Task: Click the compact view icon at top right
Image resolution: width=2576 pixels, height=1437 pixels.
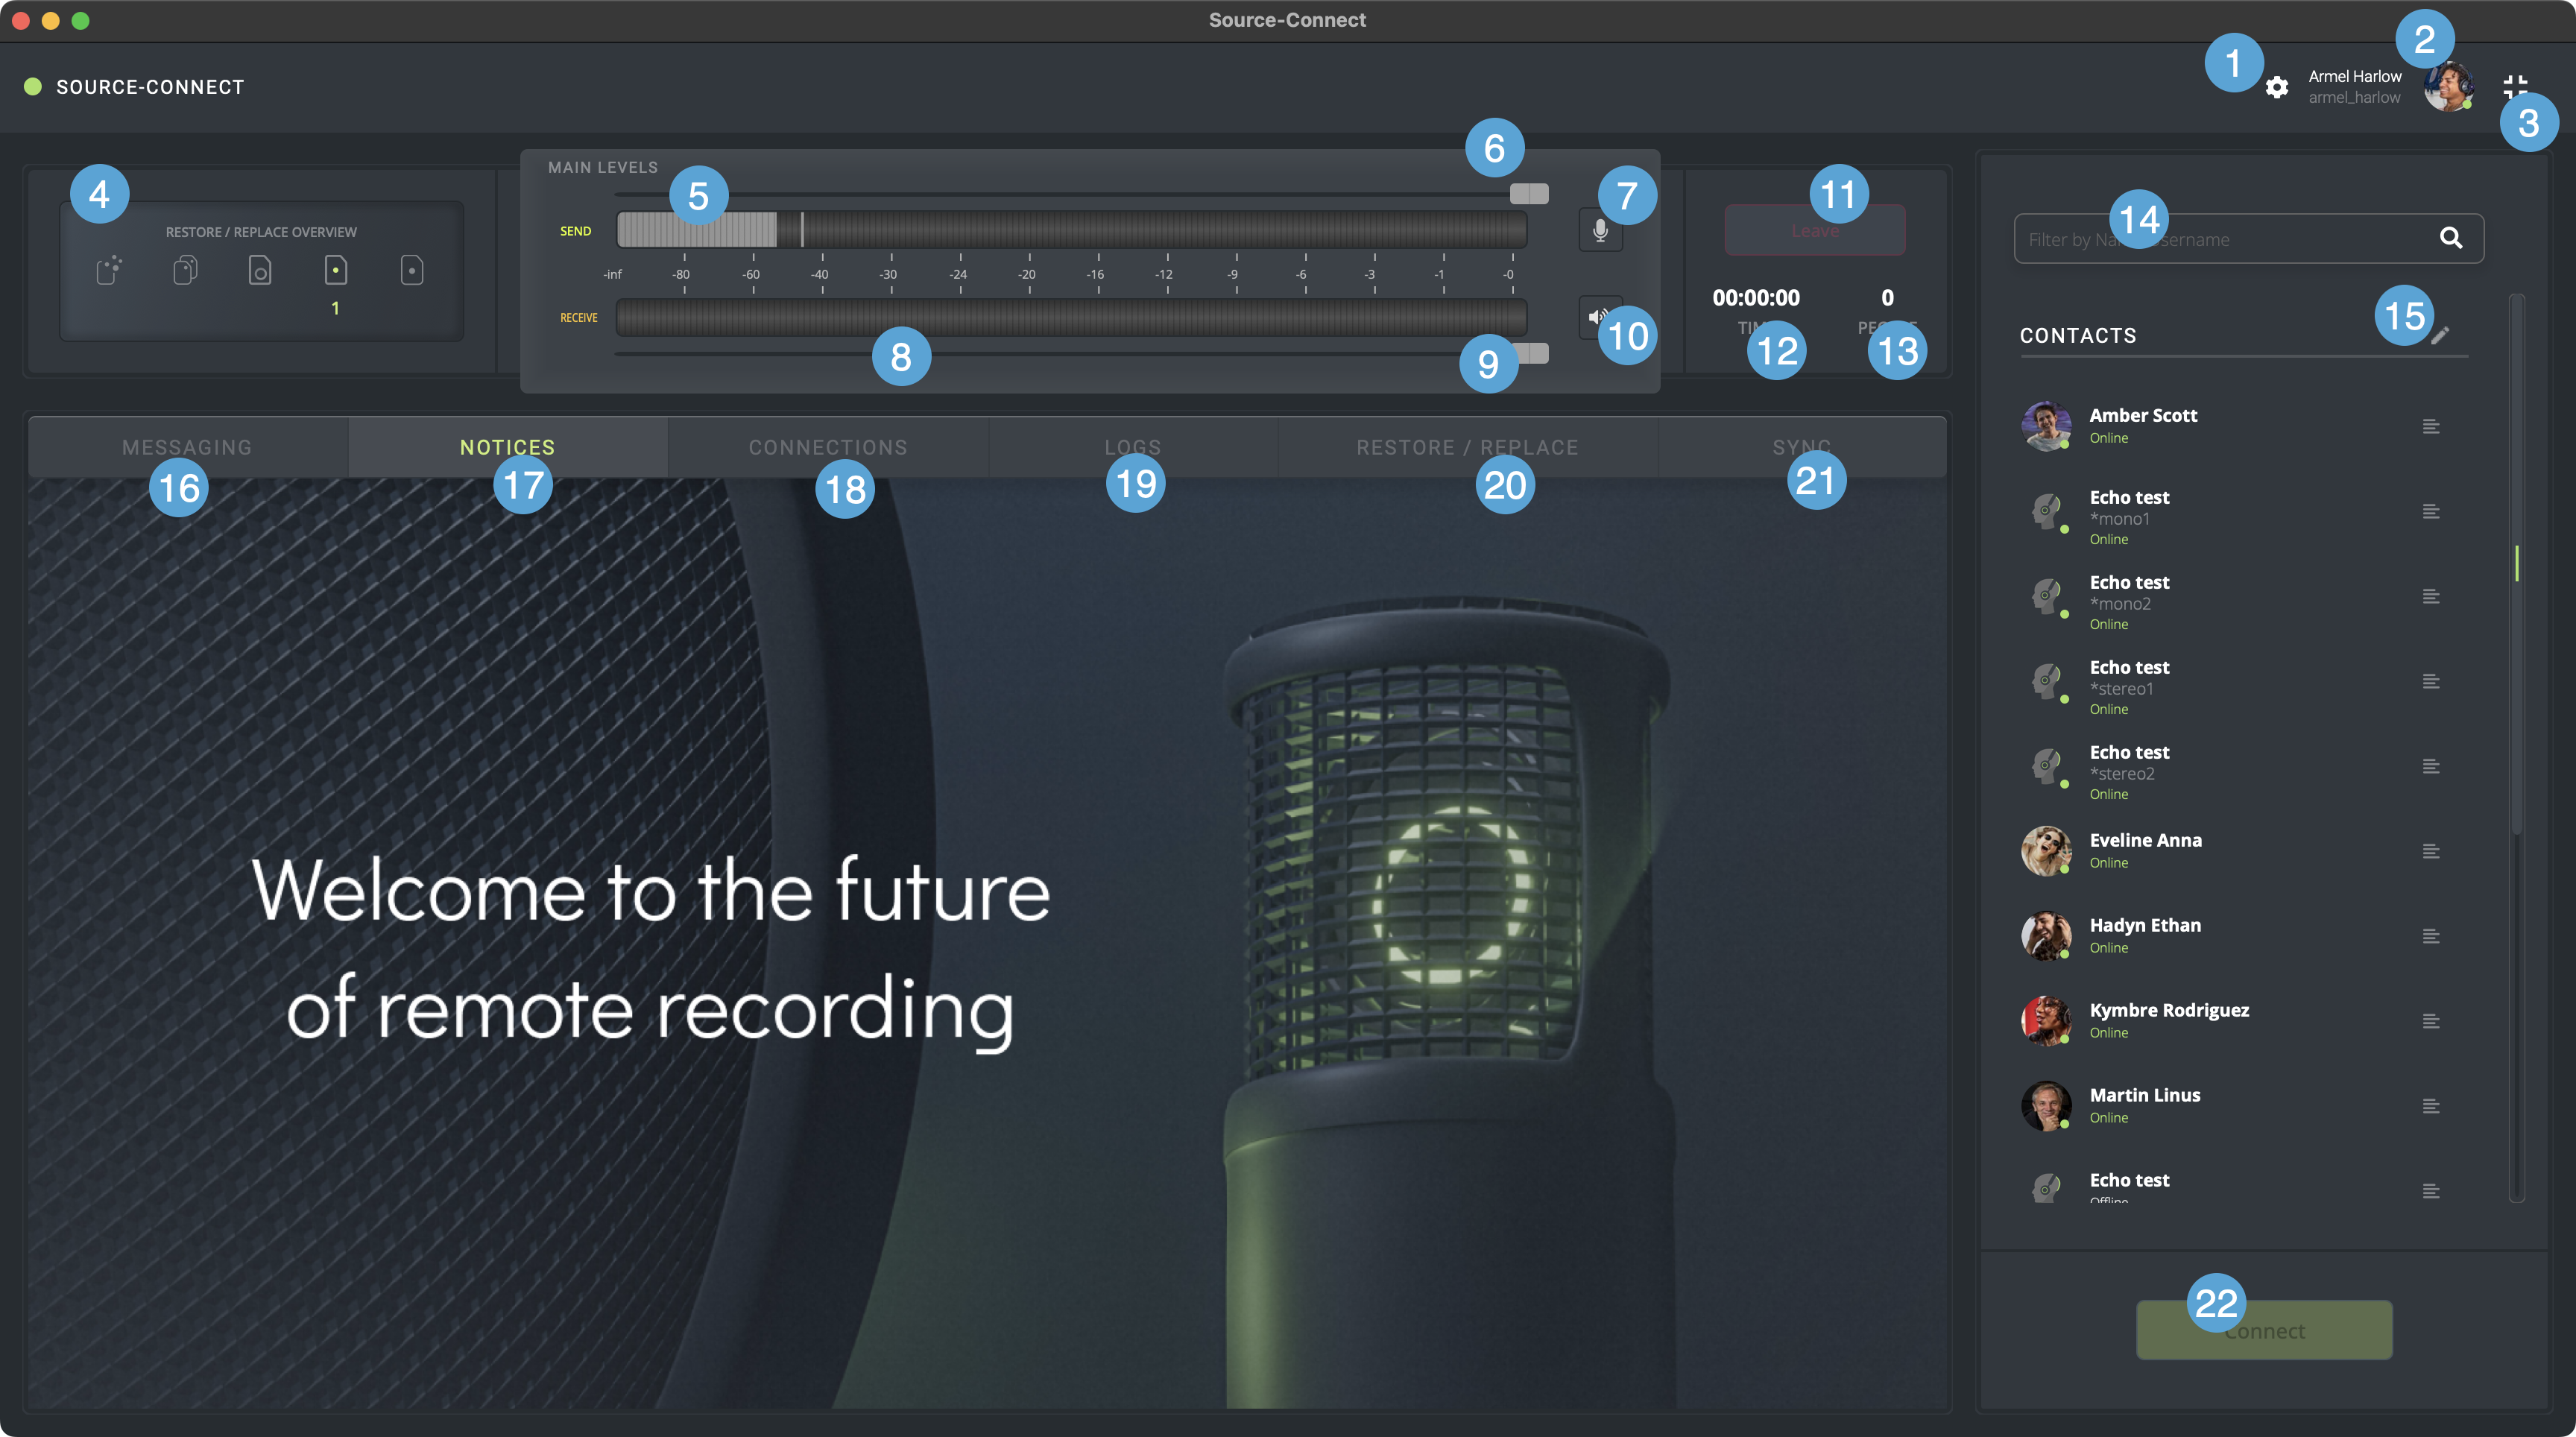Action: tap(2515, 87)
